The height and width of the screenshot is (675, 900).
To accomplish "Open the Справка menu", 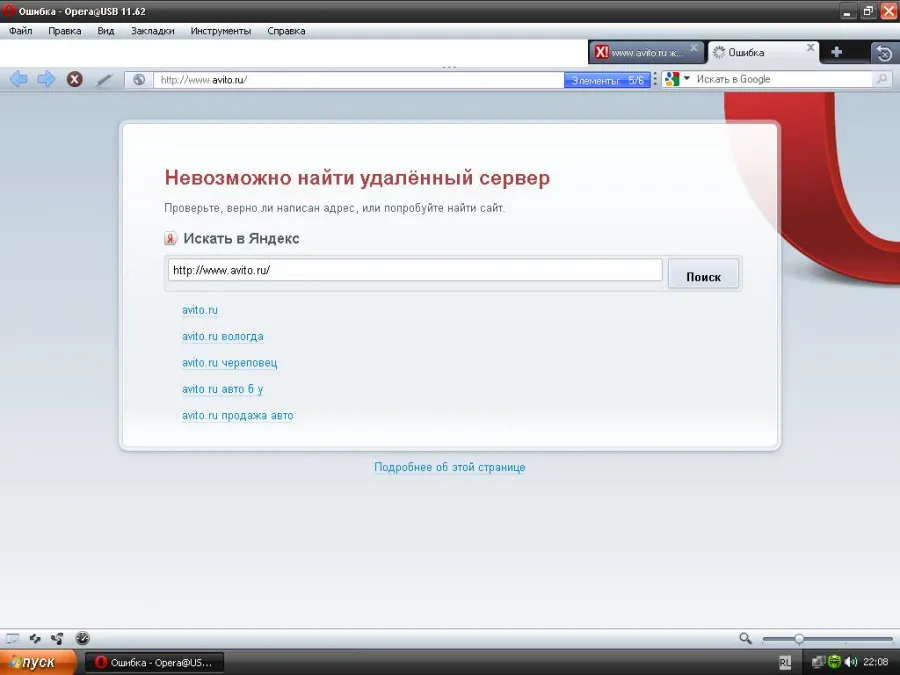I will point(286,31).
